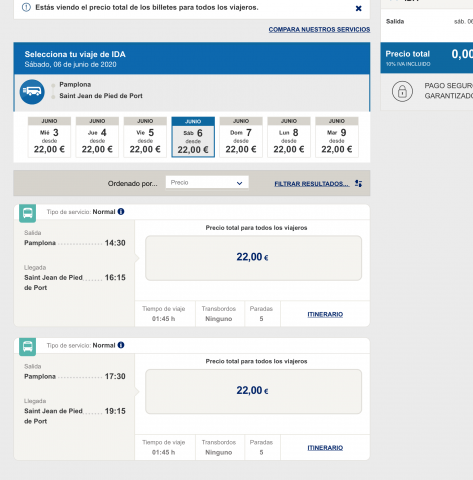The height and width of the screenshot is (480, 473).
Task: Click the filter sliders icon
Action: coord(358,183)
